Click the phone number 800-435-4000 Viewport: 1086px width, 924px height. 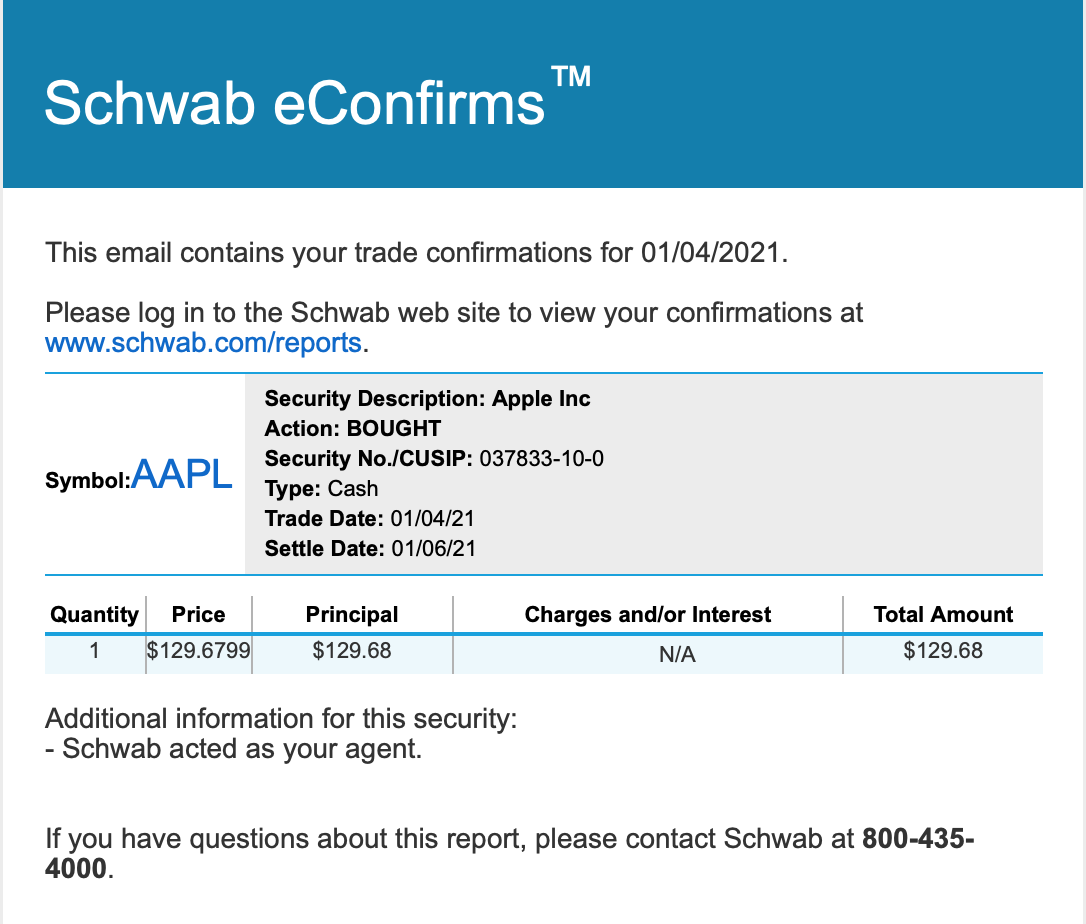point(510,853)
